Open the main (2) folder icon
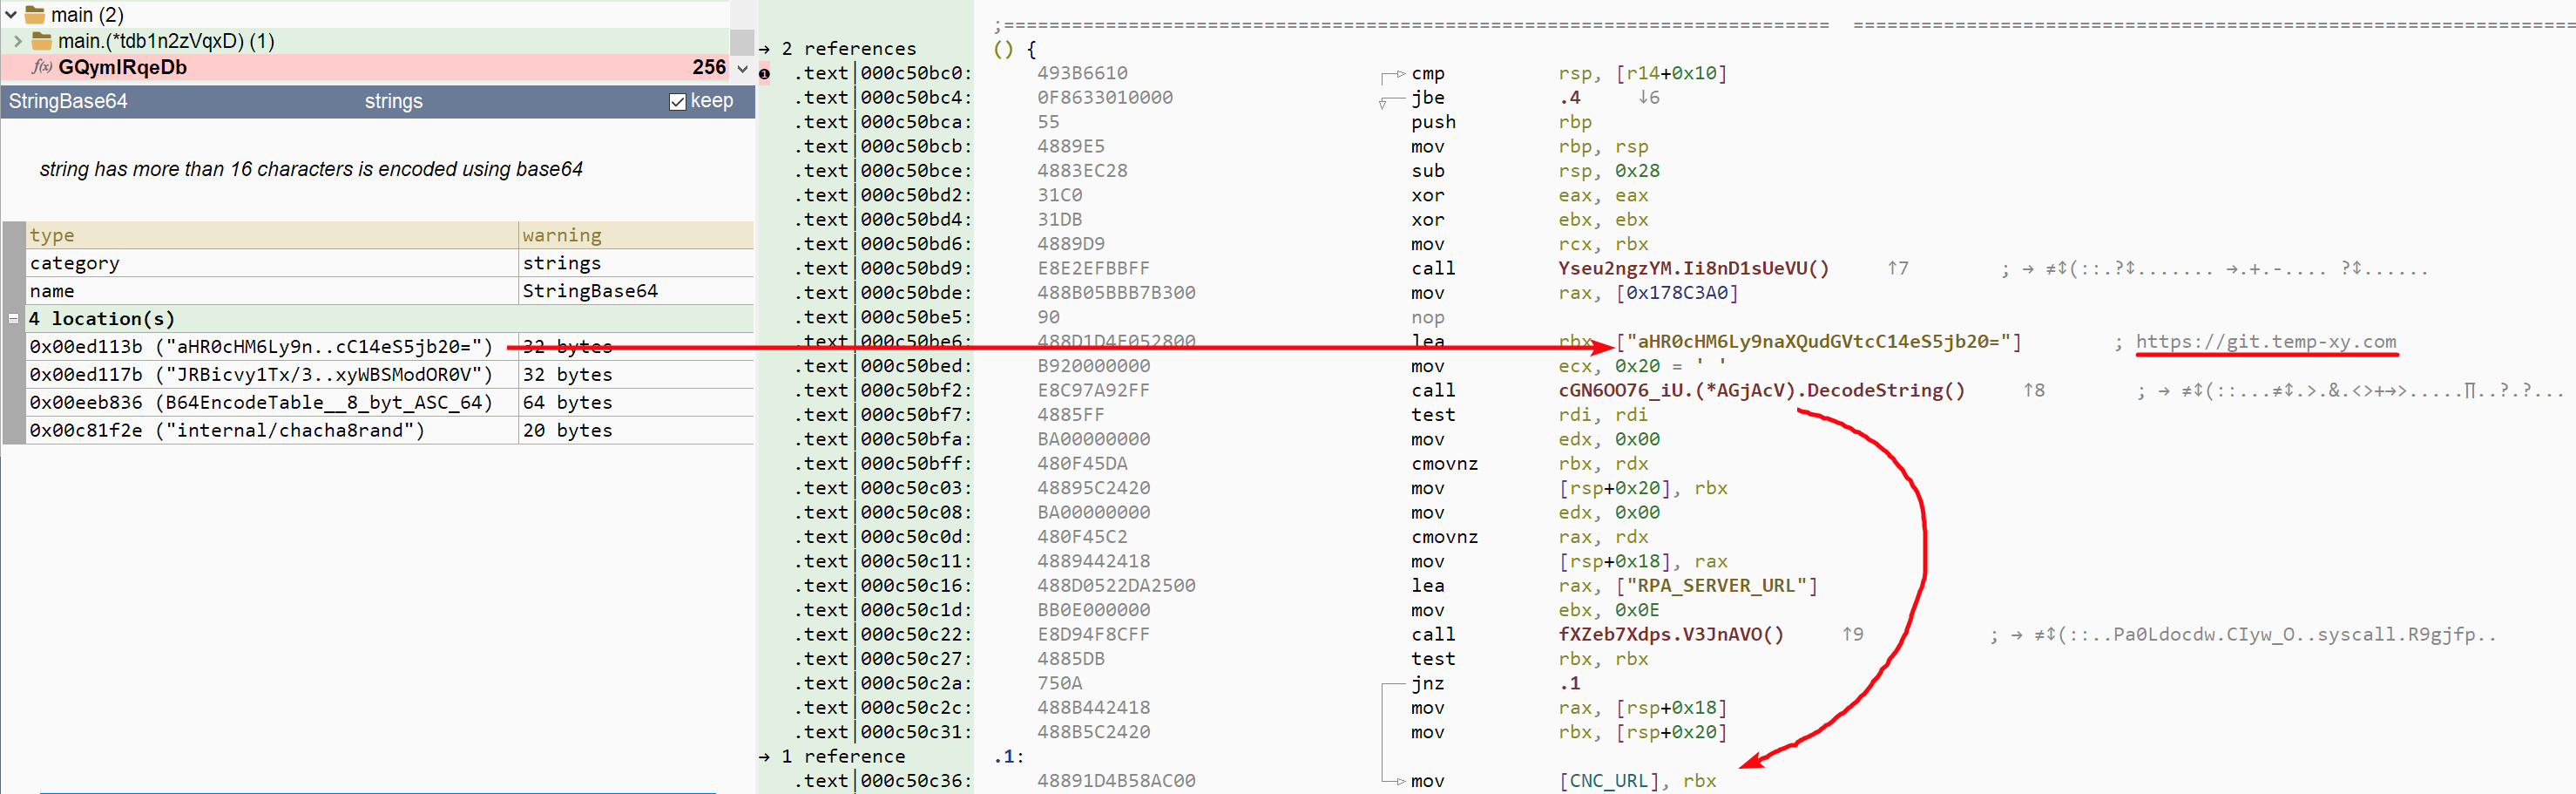 click(x=35, y=15)
